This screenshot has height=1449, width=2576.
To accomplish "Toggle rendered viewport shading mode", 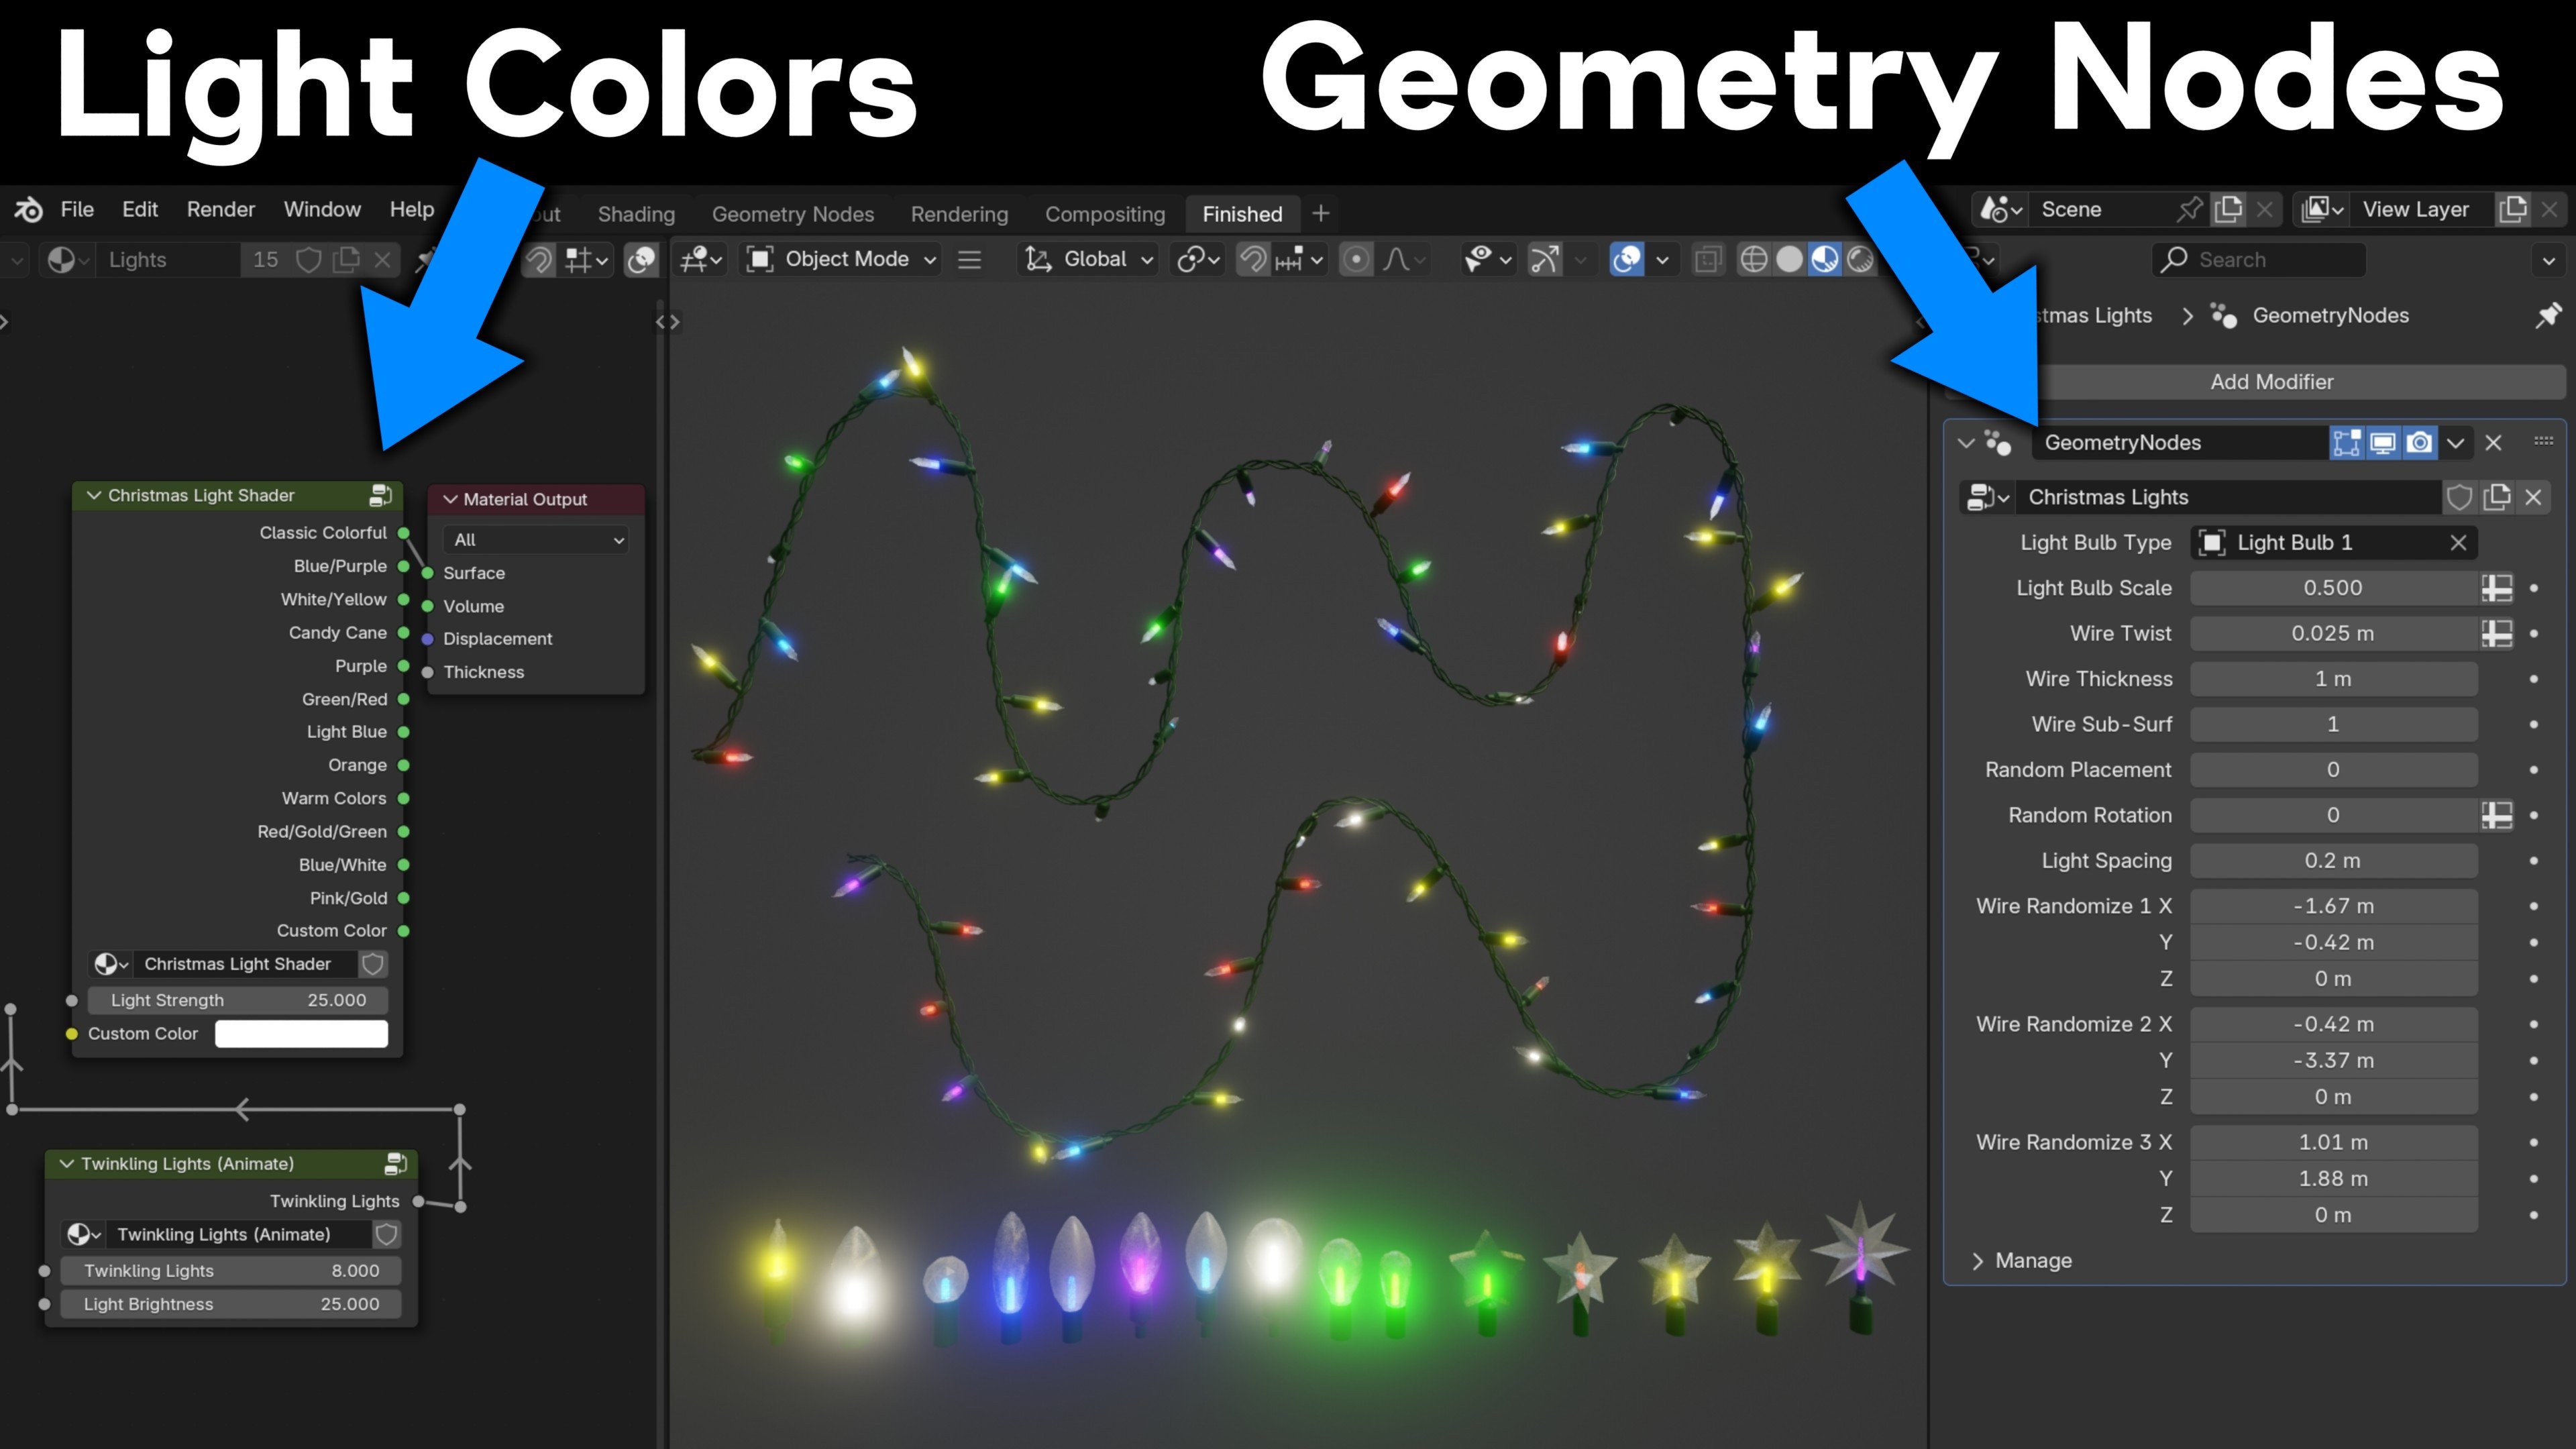I will point(1860,260).
